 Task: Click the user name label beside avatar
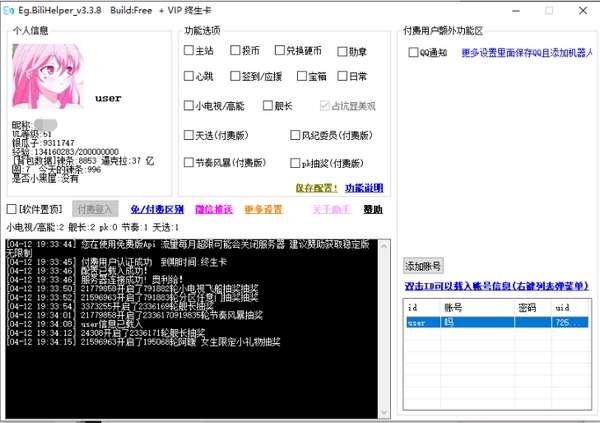tap(108, 98)
